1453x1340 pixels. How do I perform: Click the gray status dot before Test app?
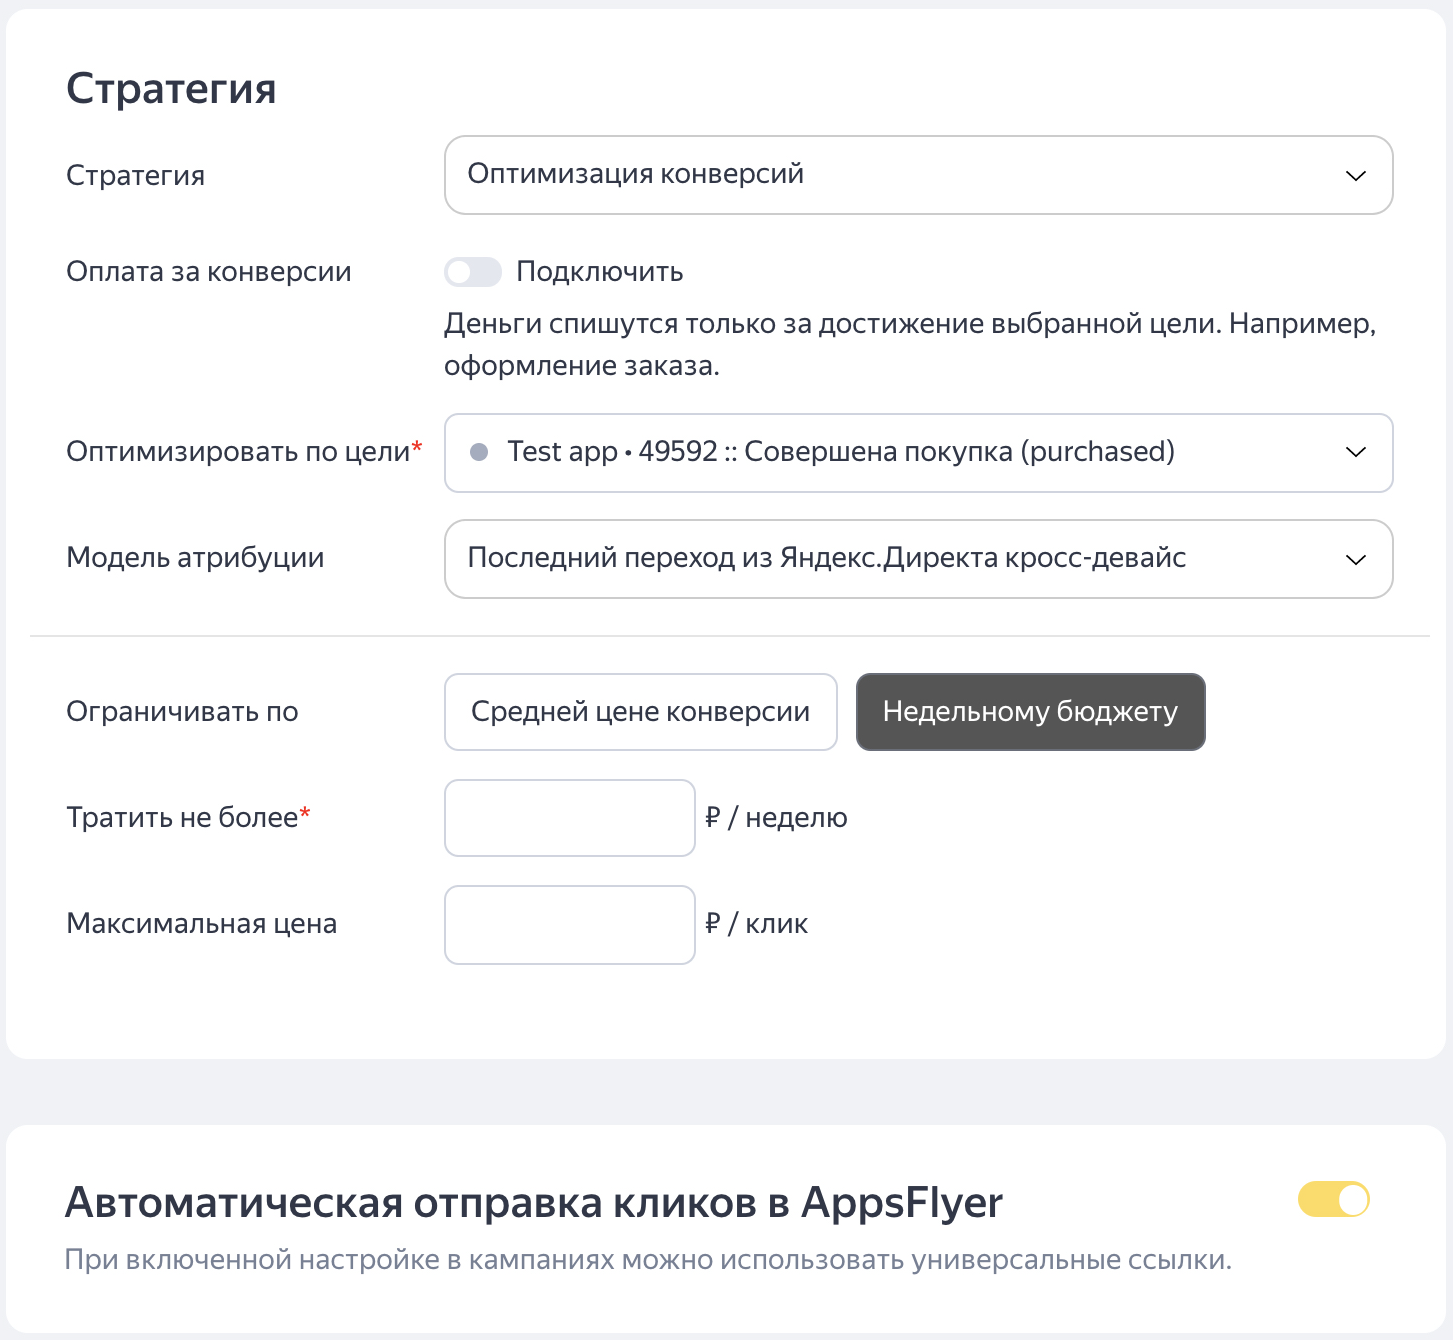(x=479, y=452)
